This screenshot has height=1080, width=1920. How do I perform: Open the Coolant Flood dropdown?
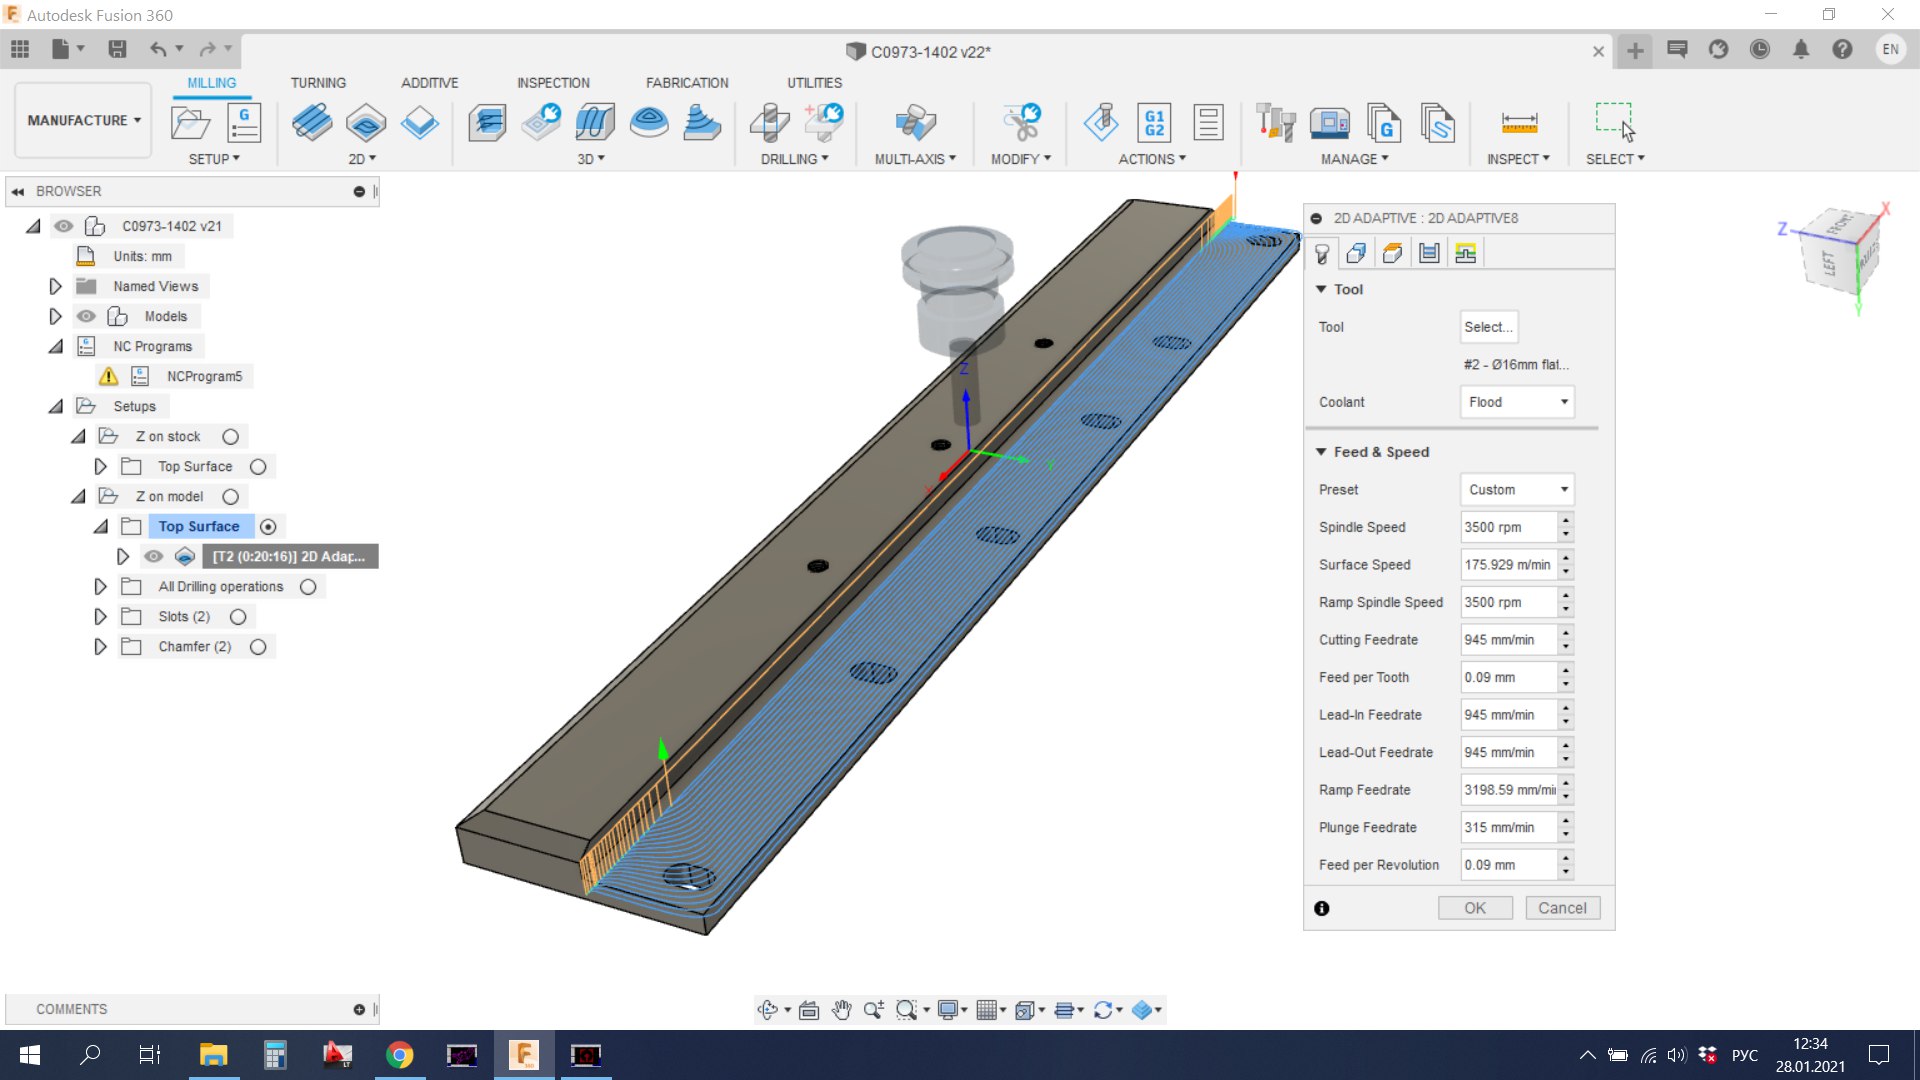tap(1517, 402)
